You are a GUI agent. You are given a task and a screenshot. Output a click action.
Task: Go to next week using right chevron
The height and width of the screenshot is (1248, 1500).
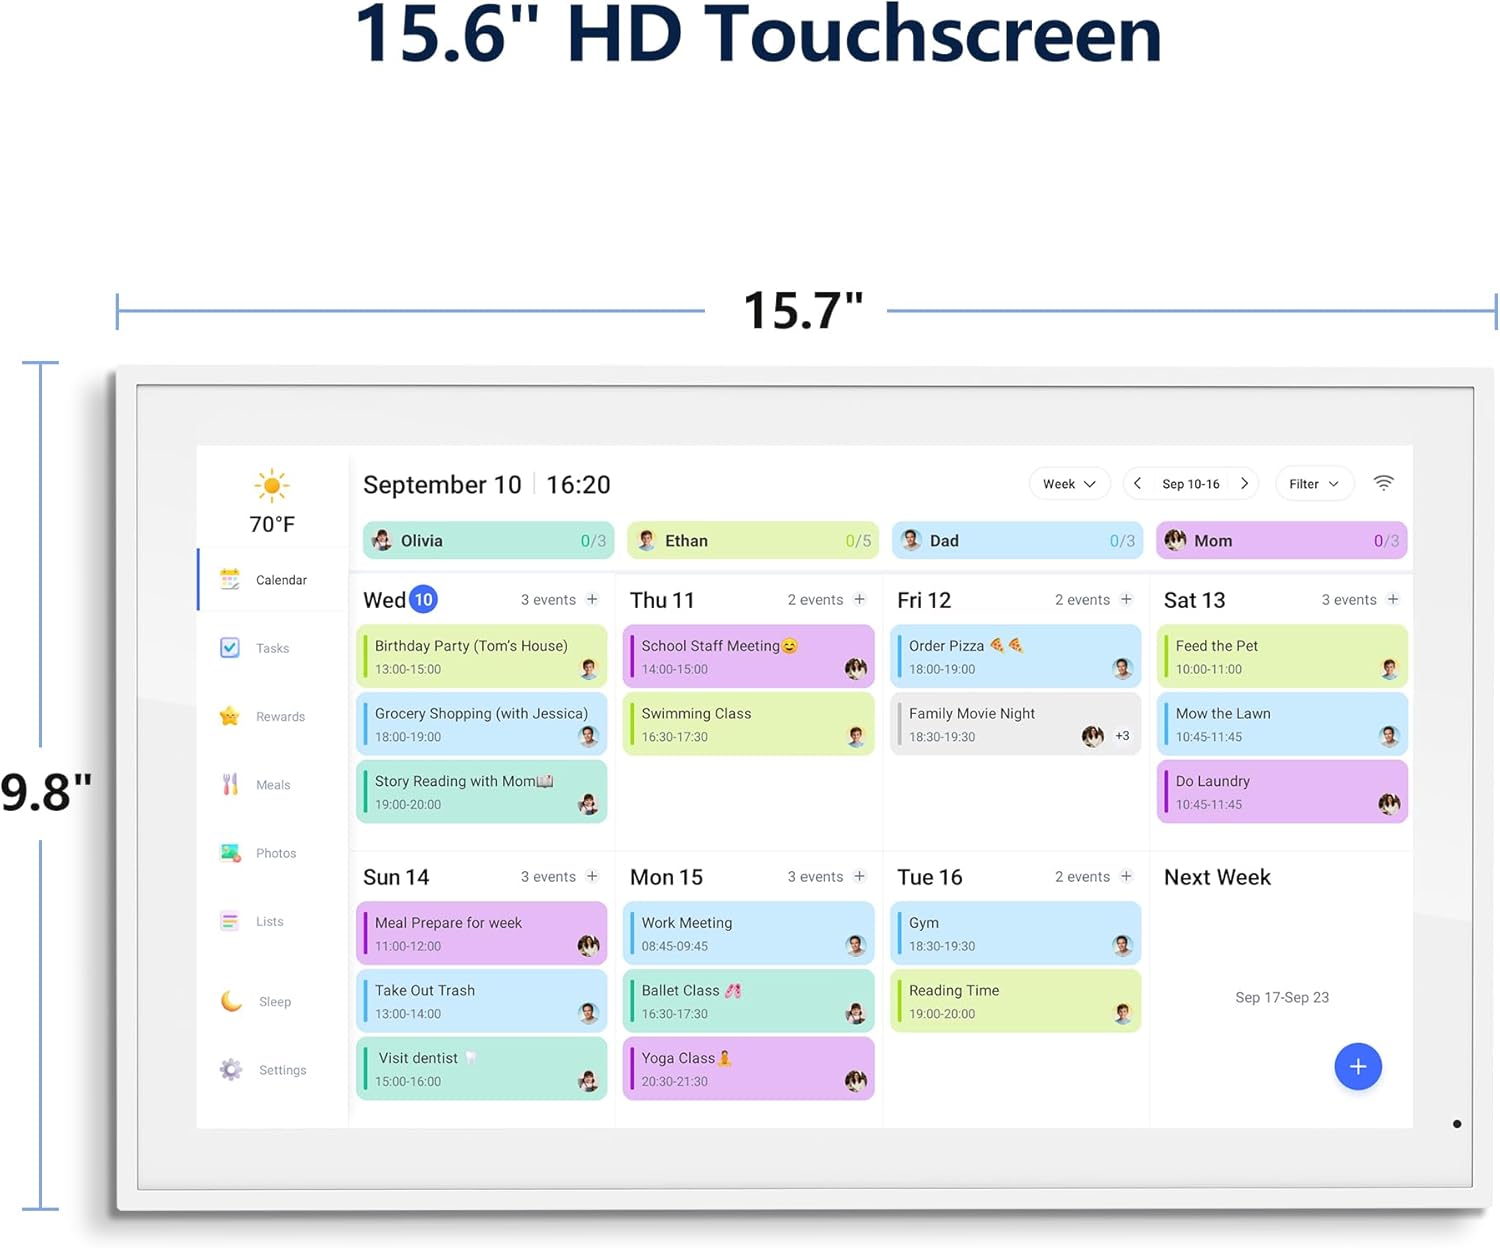click(x=1244, y=484)
